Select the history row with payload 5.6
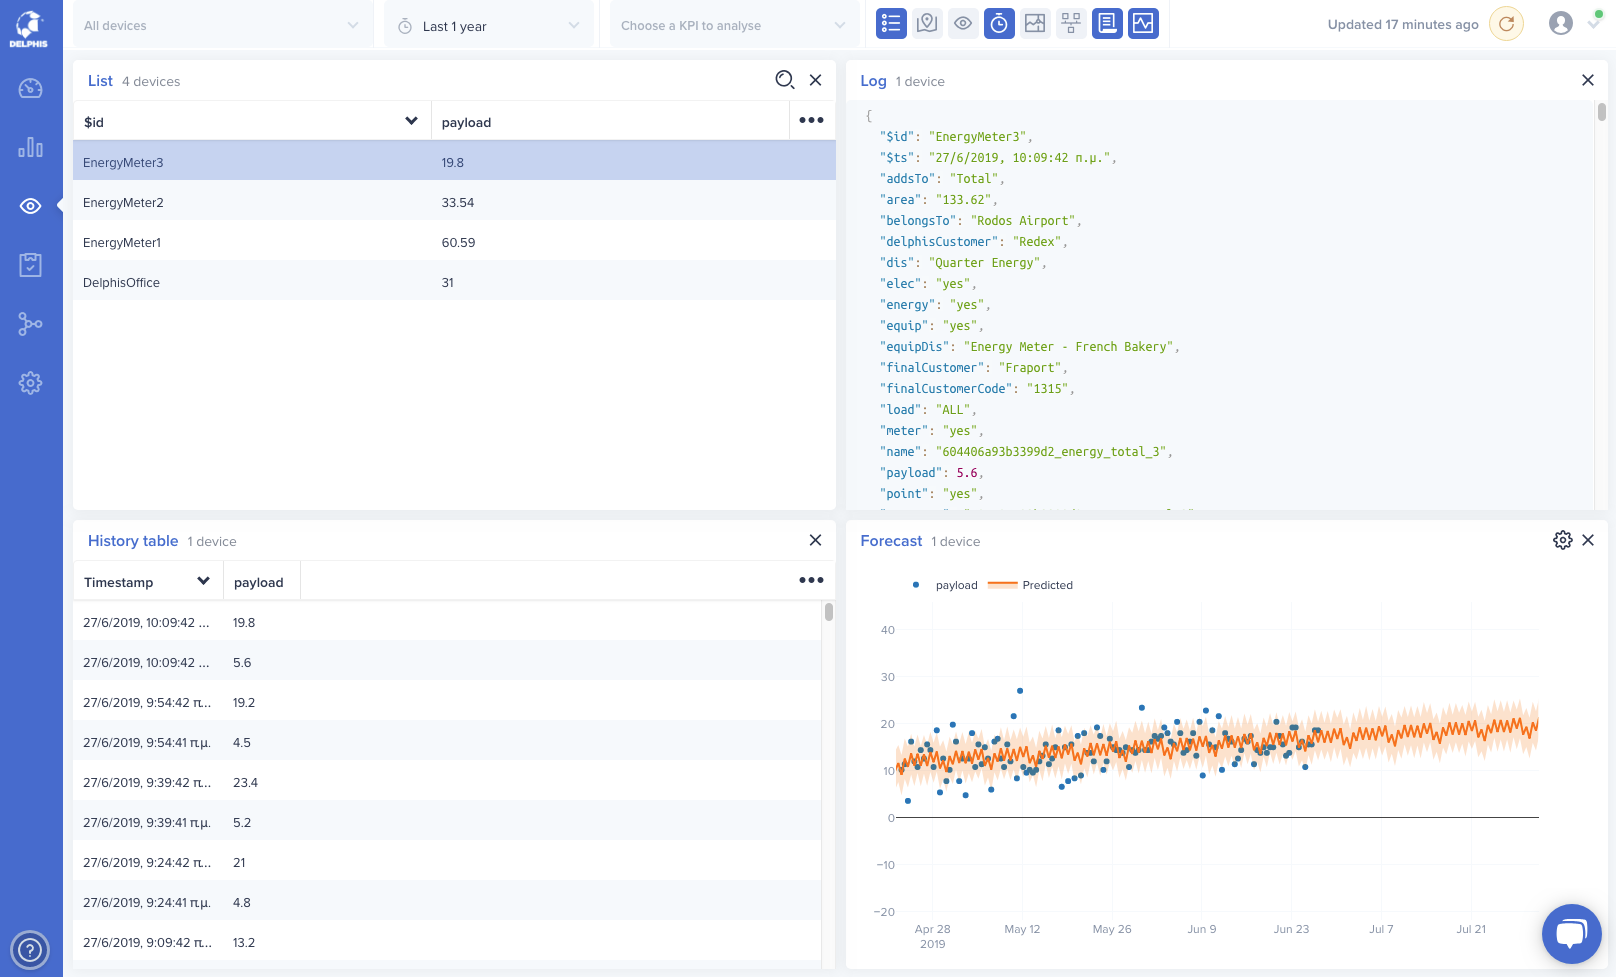Screen dimensions: 1616x977 tap(447, 662)
